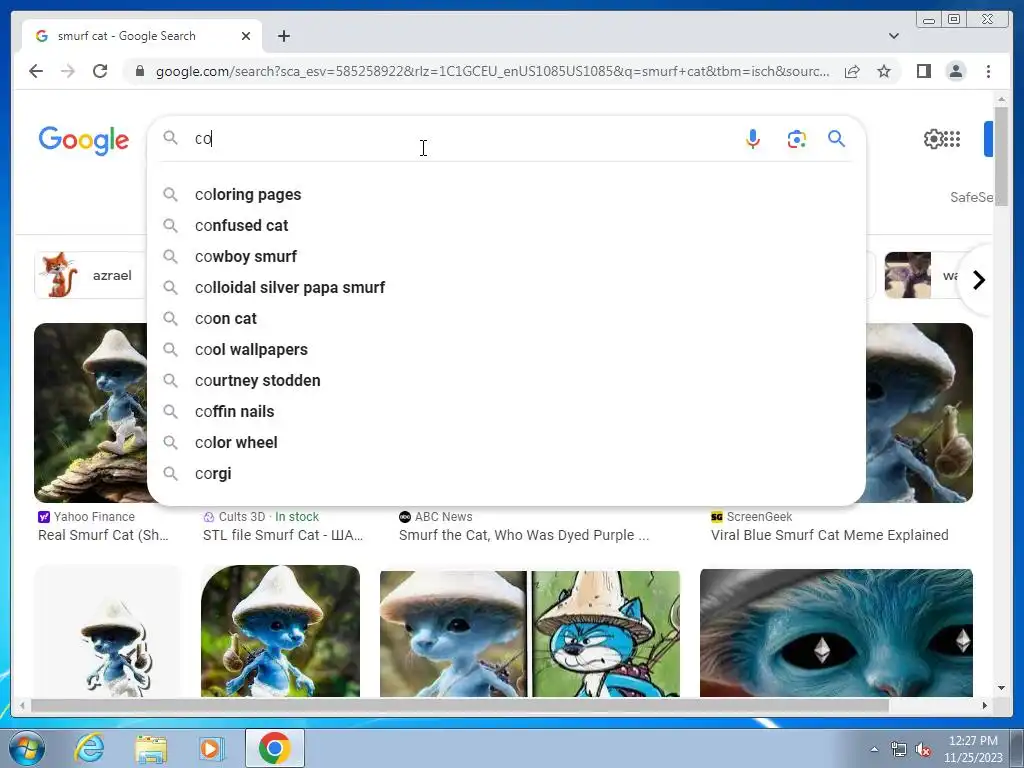Screen dimensions: 1024x768
Task: Open a new tab
Action: 283,36
